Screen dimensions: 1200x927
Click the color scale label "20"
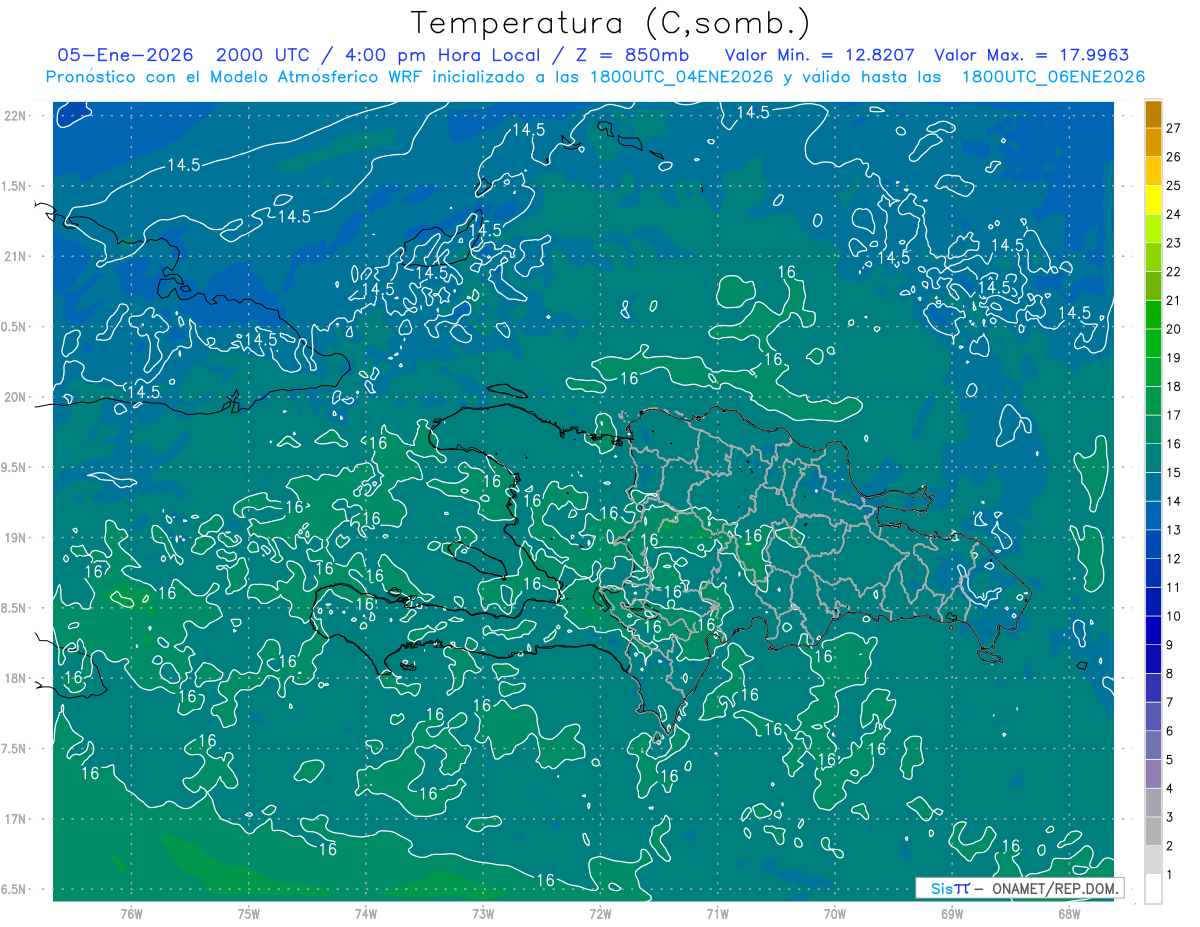click(x=1173, y=329)
